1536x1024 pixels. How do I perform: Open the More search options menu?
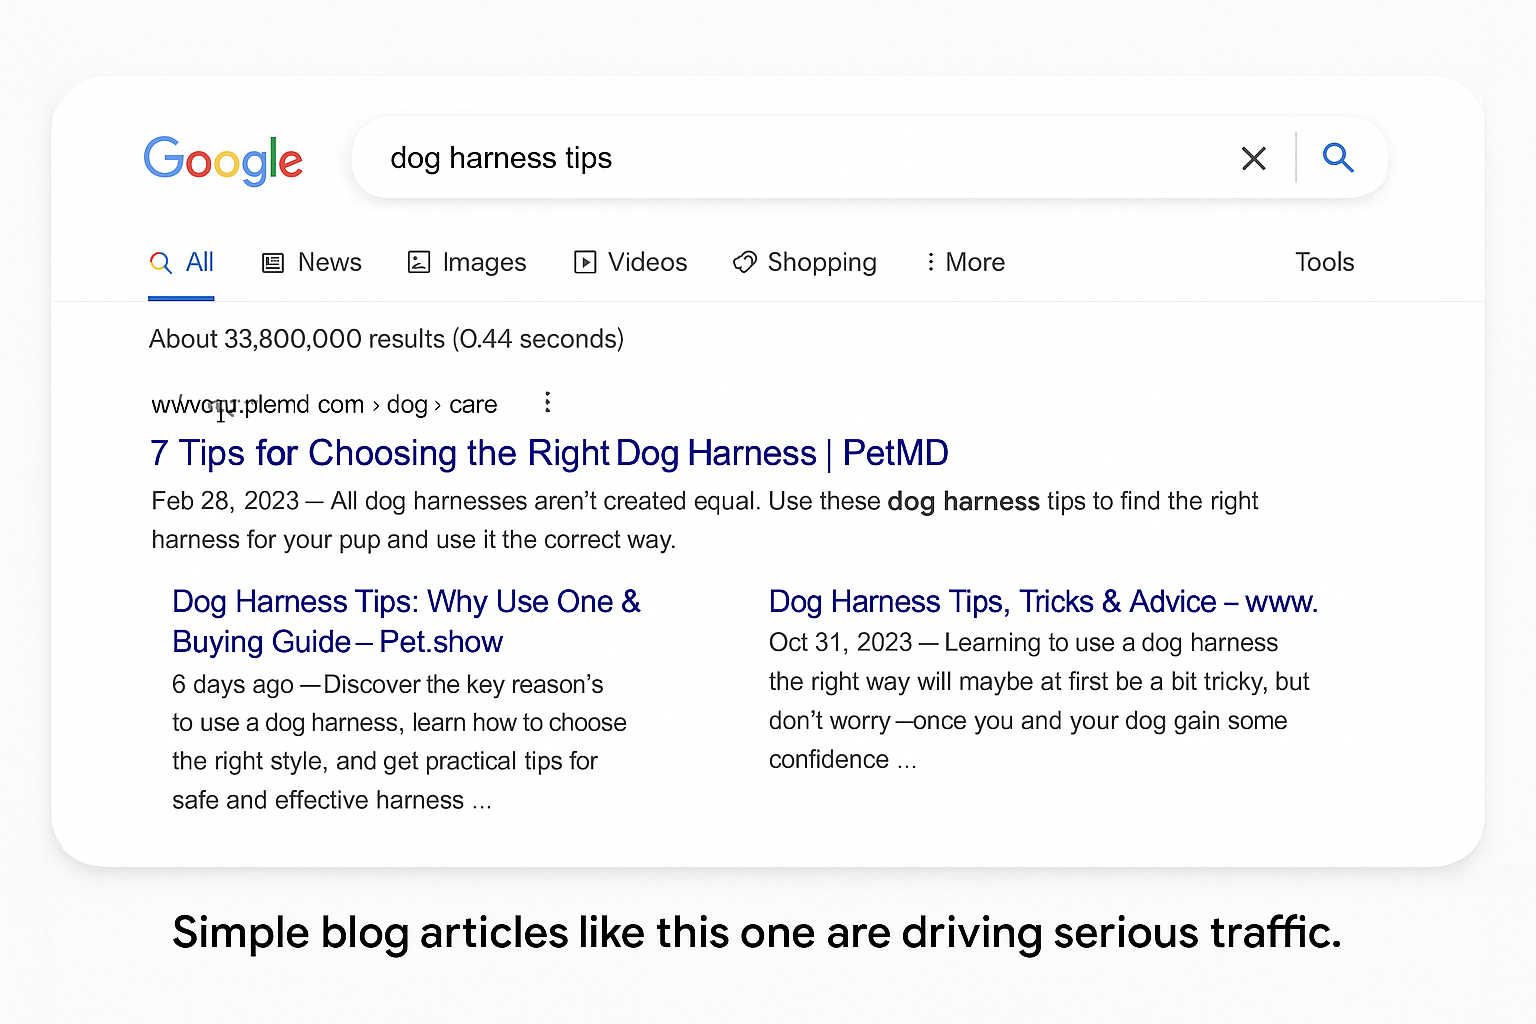(965, 262)
